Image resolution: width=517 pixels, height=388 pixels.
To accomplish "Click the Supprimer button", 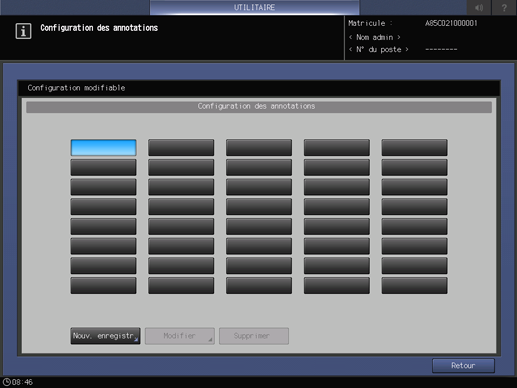I will (254, 336).
